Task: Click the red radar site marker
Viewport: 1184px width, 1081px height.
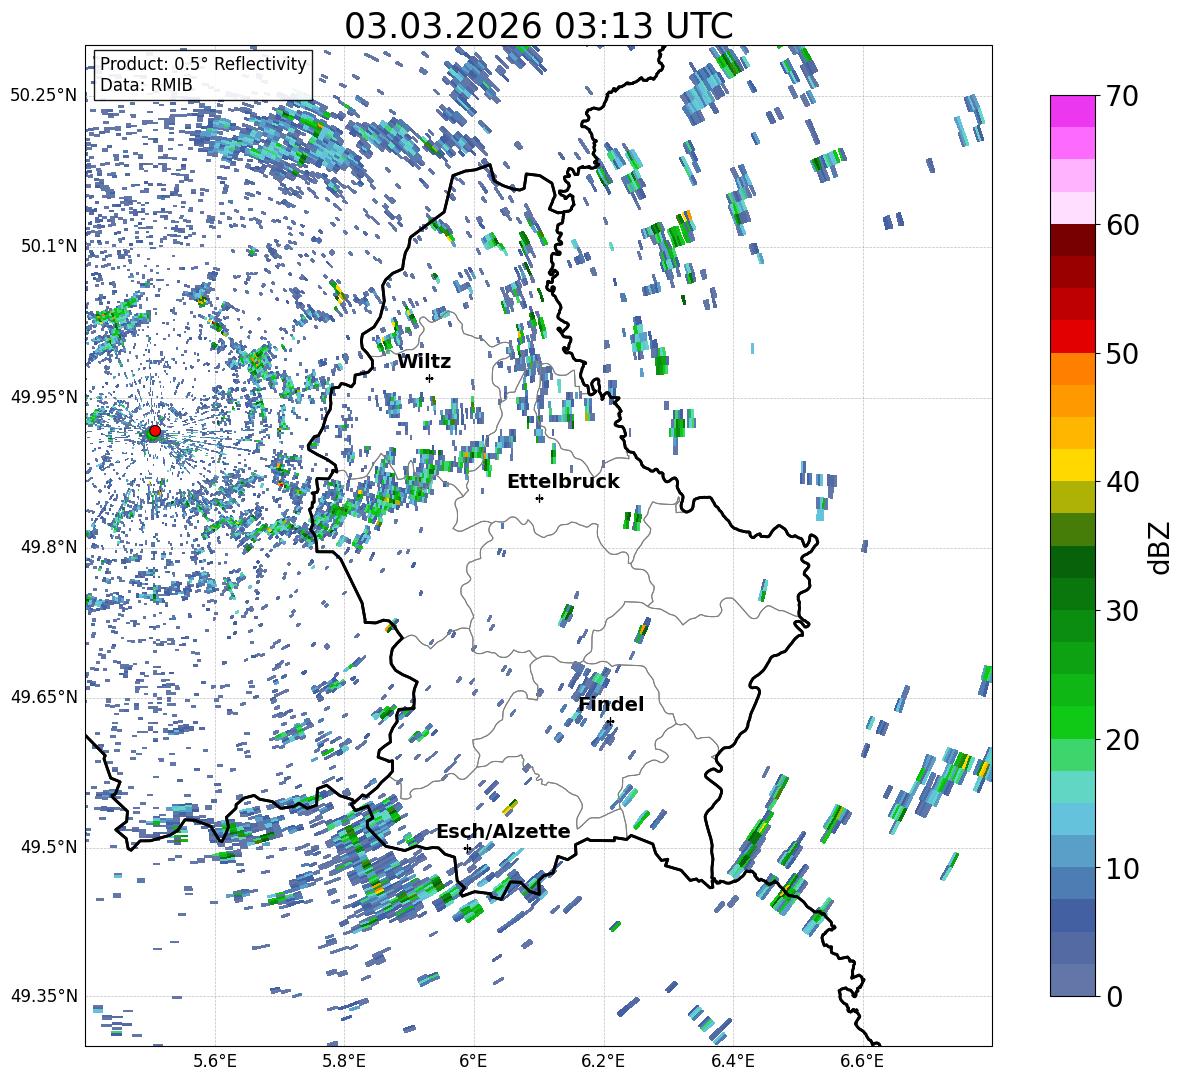Action: [155, 431]
